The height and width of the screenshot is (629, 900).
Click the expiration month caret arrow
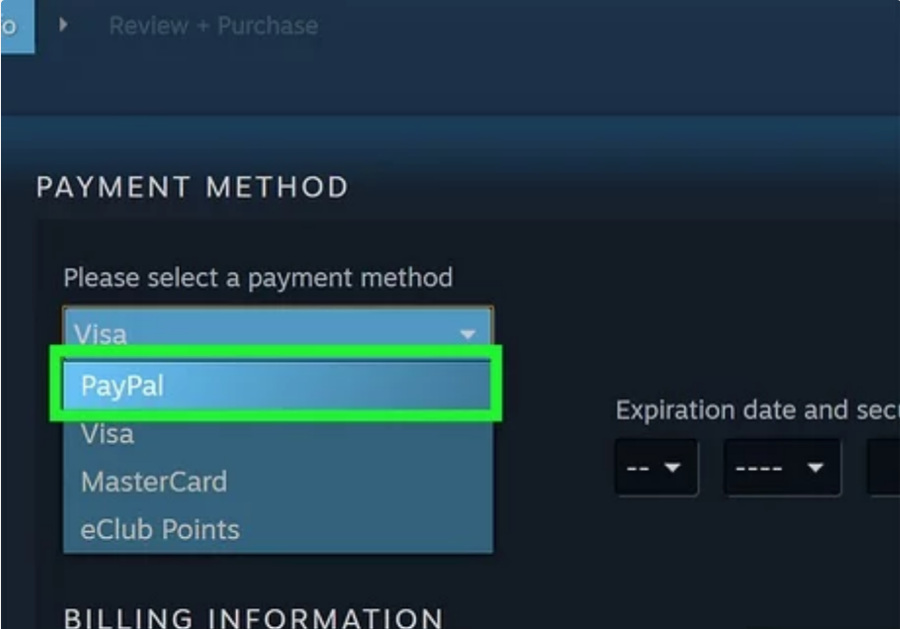pos(672,468)
